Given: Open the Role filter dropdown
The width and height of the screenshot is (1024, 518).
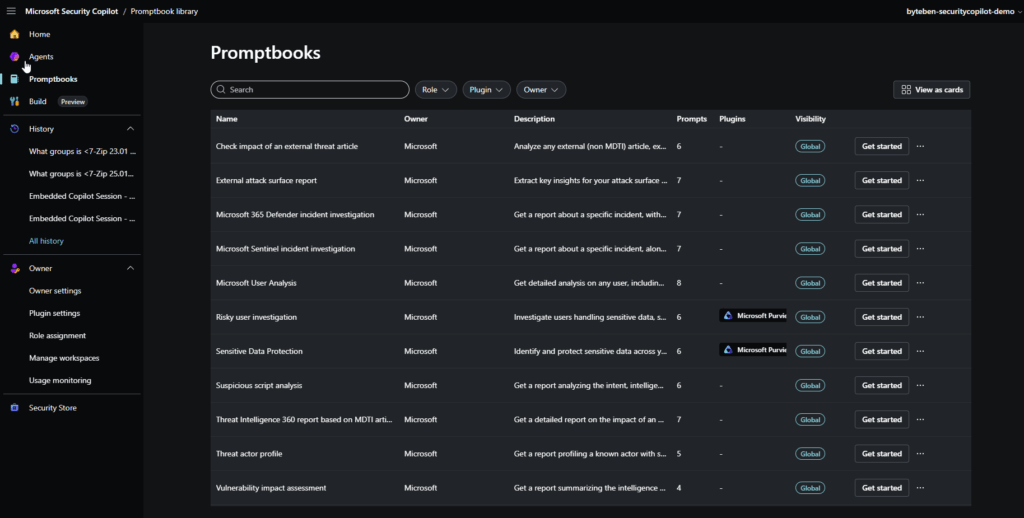Looking at the screenshot, I should pos(436,90).
